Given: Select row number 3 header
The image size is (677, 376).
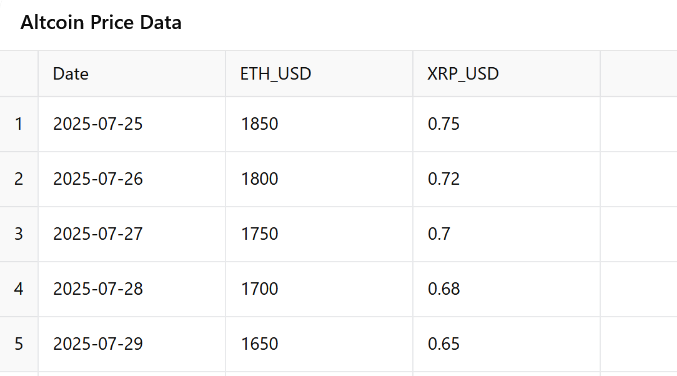Looking at the screenshot, I should (19, 234).
